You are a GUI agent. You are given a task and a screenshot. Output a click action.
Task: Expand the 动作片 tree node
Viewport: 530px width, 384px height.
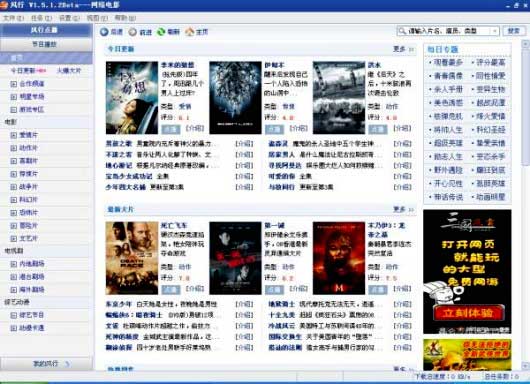(14, 148)
